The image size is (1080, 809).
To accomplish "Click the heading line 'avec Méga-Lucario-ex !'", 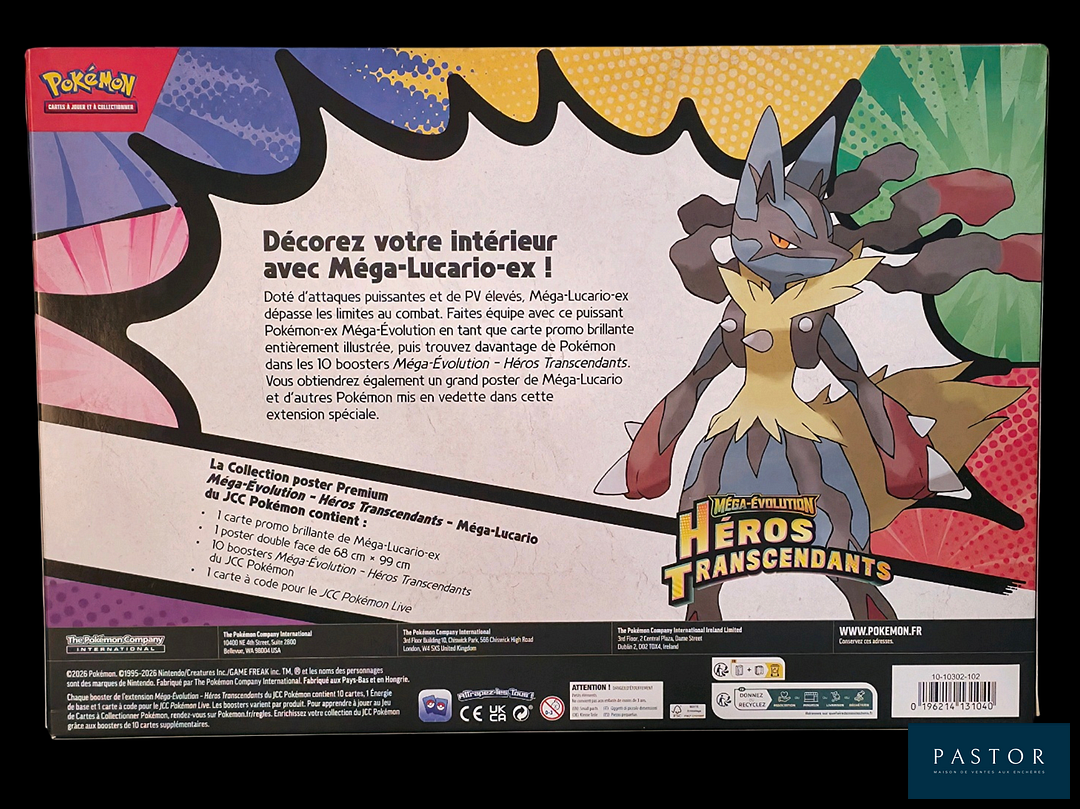I will (x=408, y=269).
